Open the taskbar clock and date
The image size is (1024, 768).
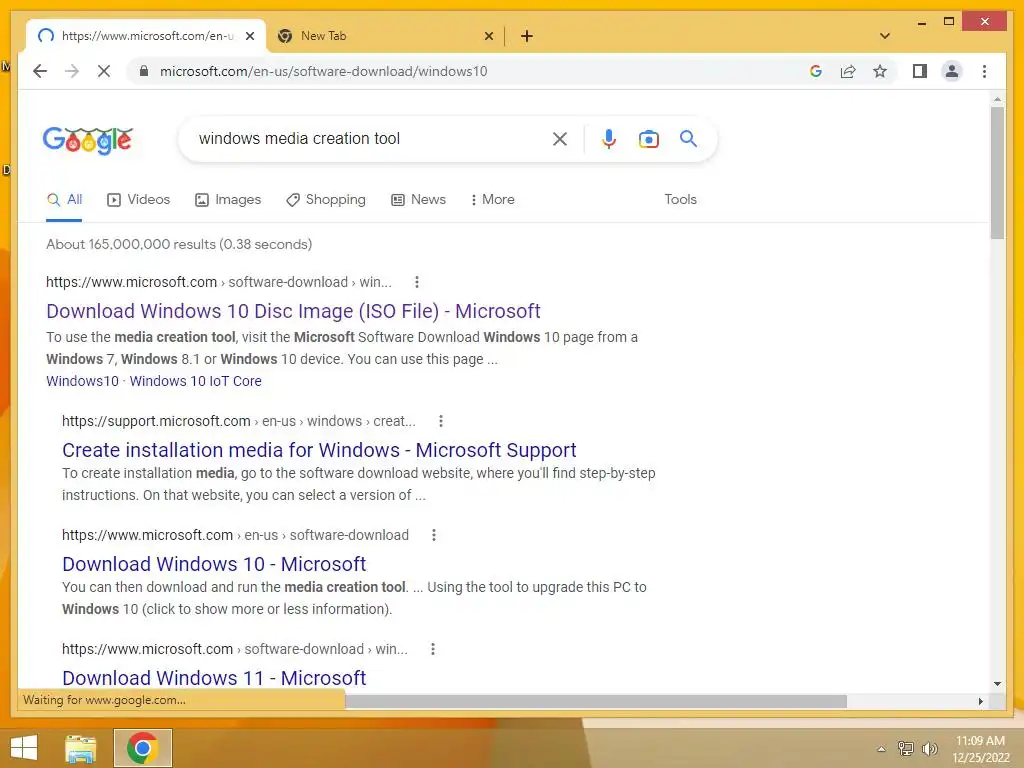click(981, 749)
